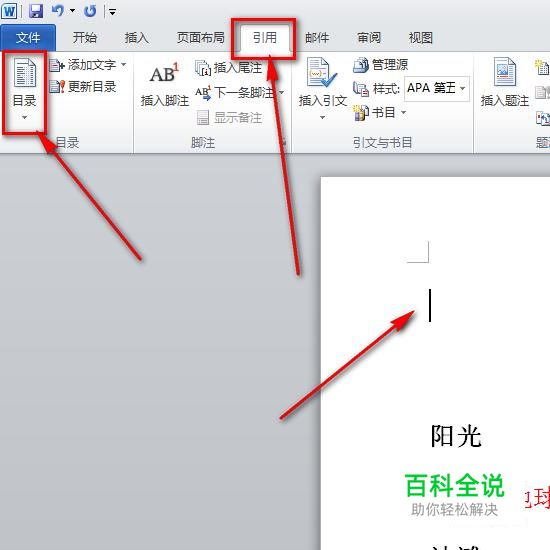Redo with the repeat arrow icon
550x550 pixels.
pyautogui.click(x=90, y=11)
